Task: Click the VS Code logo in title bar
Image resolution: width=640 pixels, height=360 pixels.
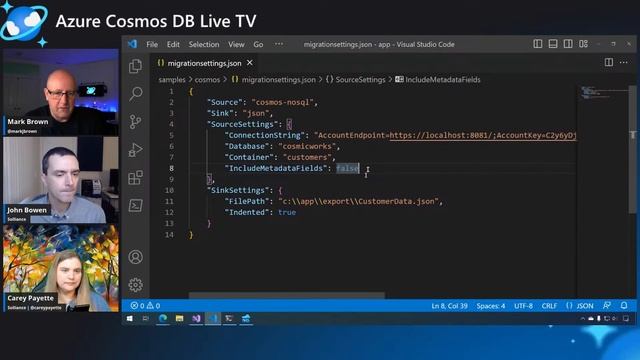Action: coord(132,44)
